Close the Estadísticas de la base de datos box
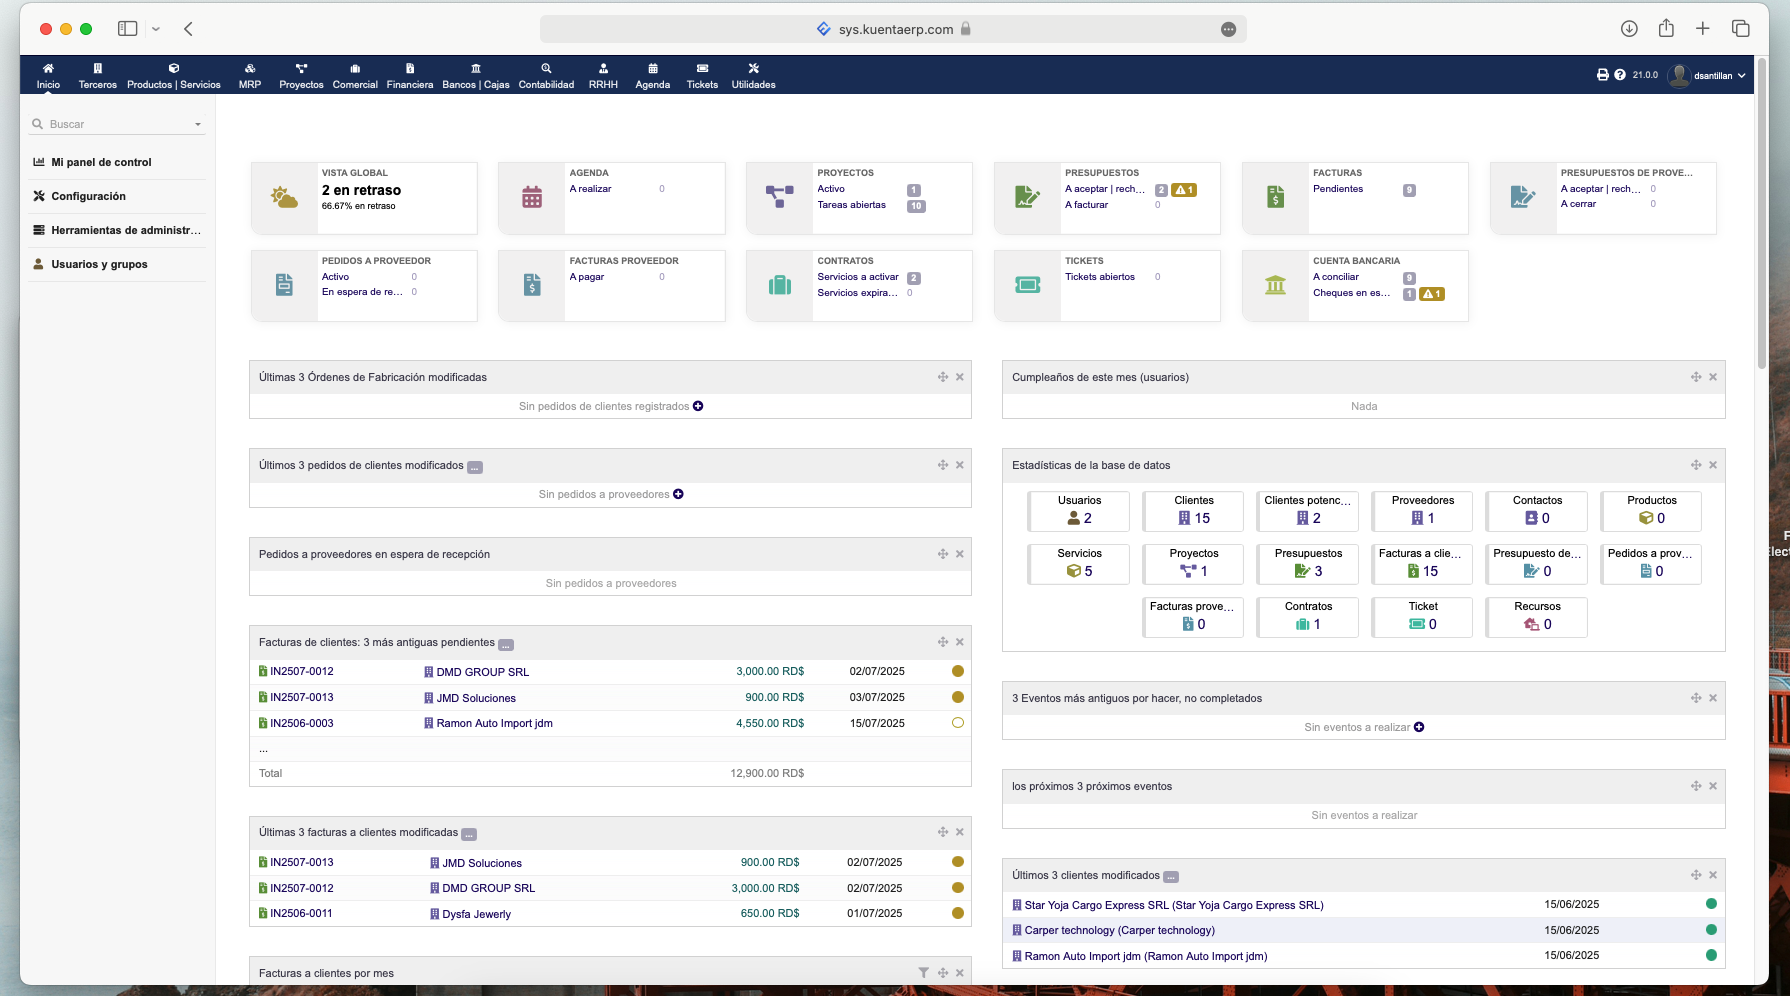Screen dimensions: 1790x996 click(x=1713, y=465)
